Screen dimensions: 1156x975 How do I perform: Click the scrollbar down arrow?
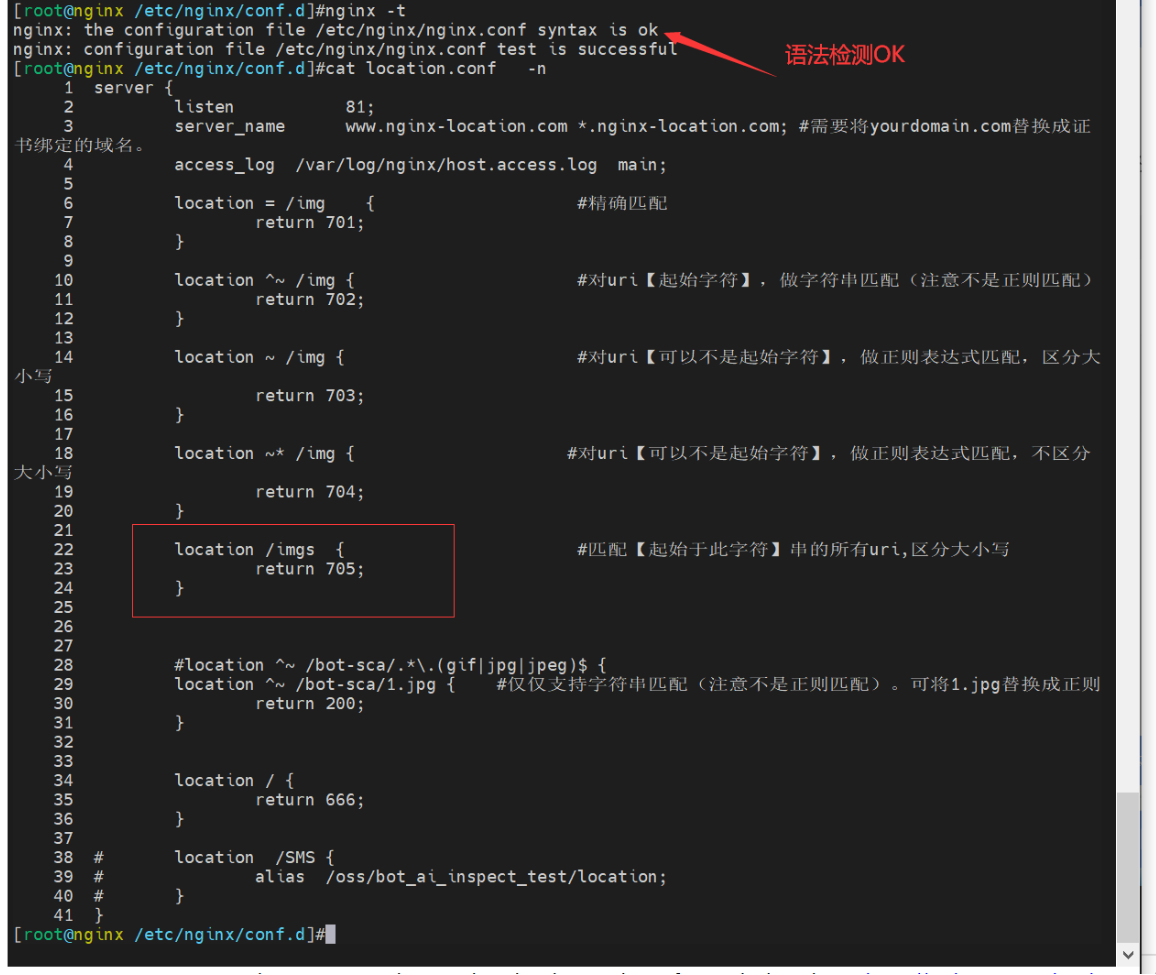click(x=1127, y=954)
